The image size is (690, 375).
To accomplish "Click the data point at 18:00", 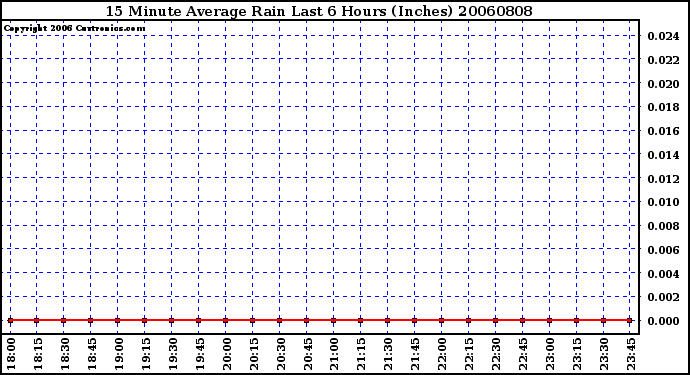I will pyautogui.click(x=10, y=320).
